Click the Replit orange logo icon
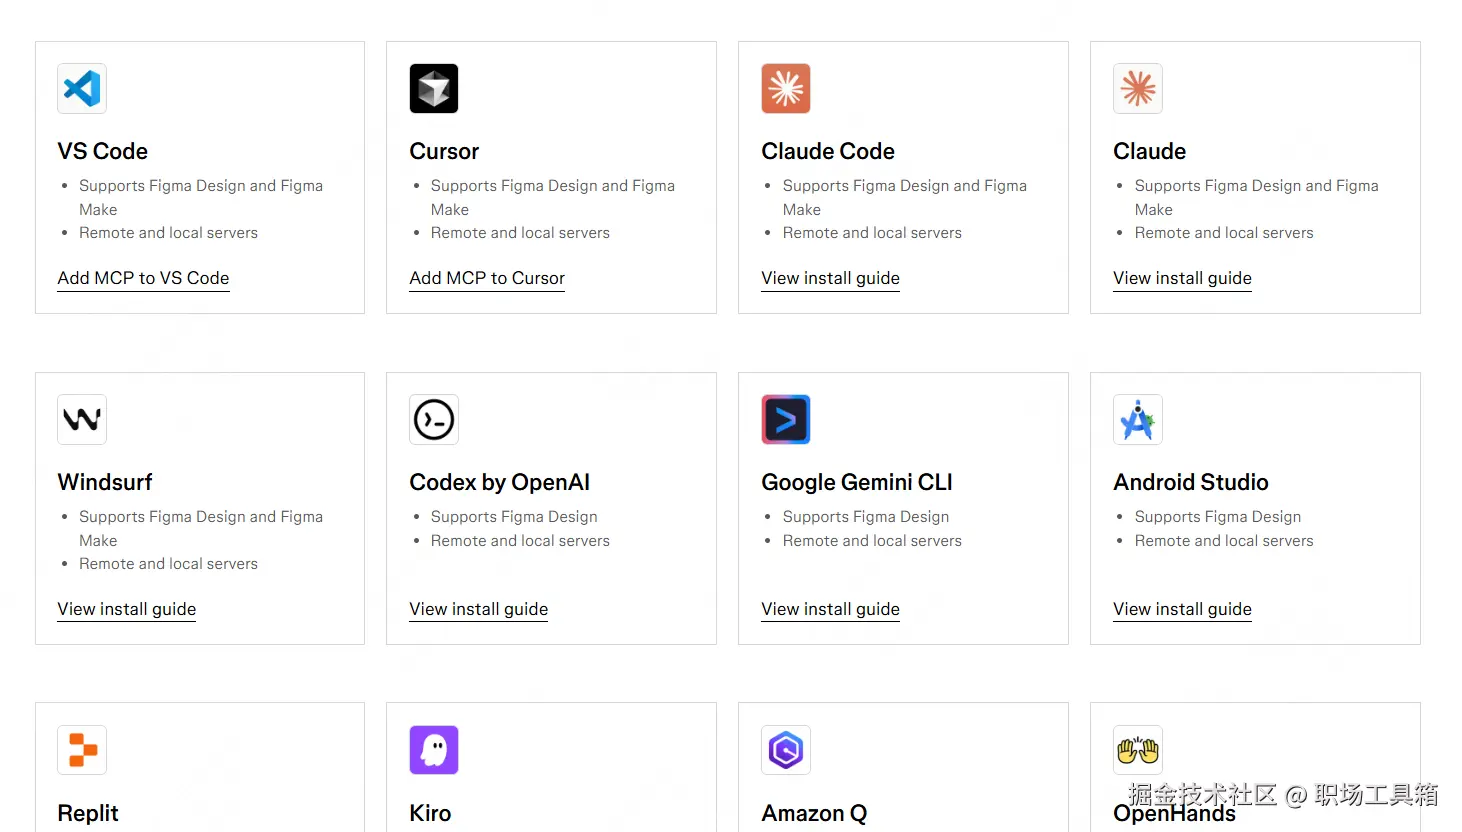1462x832 pixels. tap(82, 750)
